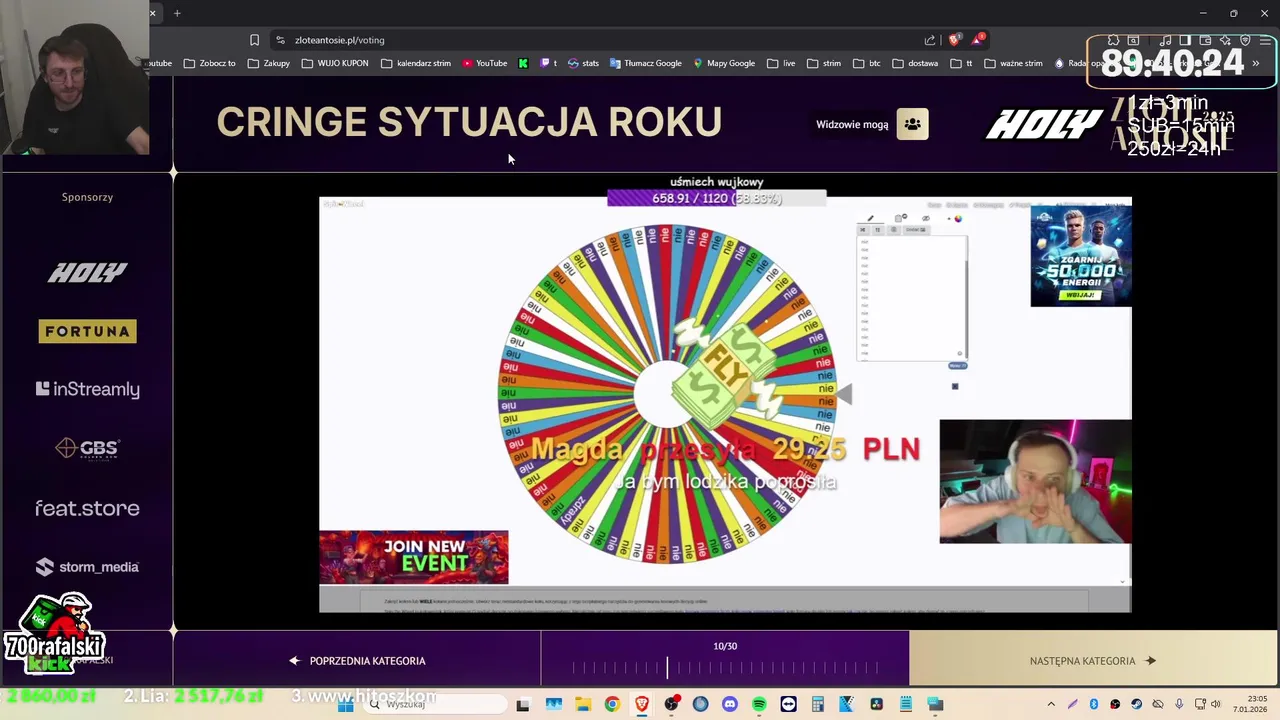Open Spotify from the taskbar
The width and height of the screenshot is (1280, 720).
[759, 704]
